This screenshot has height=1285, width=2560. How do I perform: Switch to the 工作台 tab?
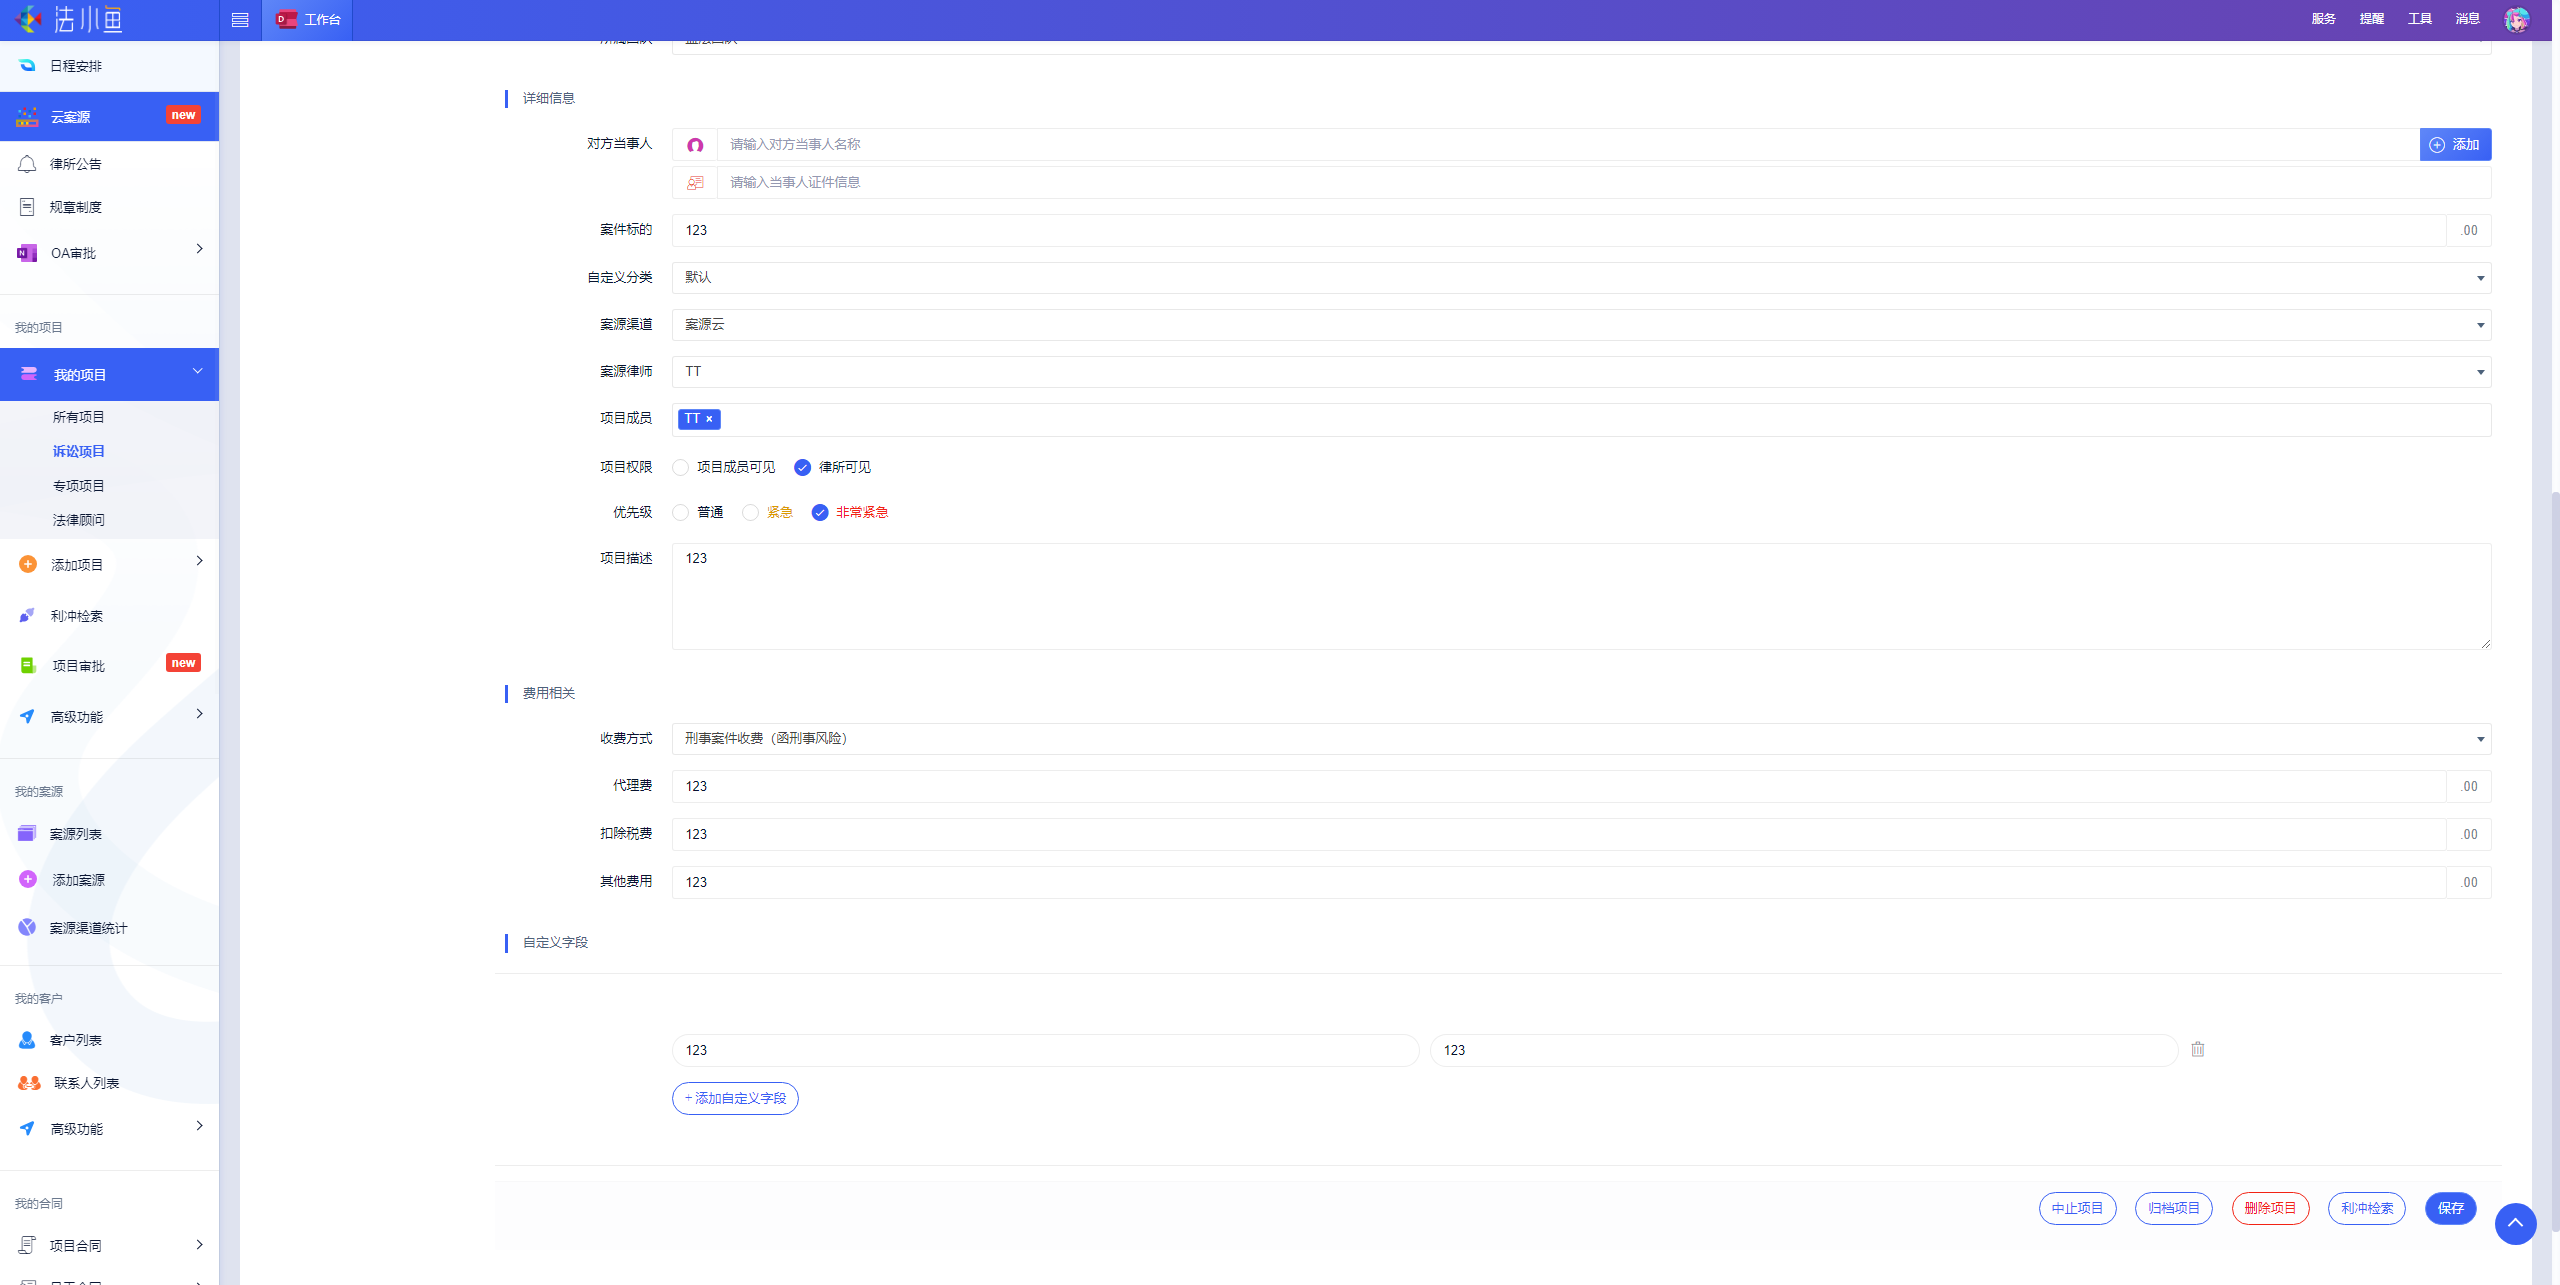(x=308, y=20)
